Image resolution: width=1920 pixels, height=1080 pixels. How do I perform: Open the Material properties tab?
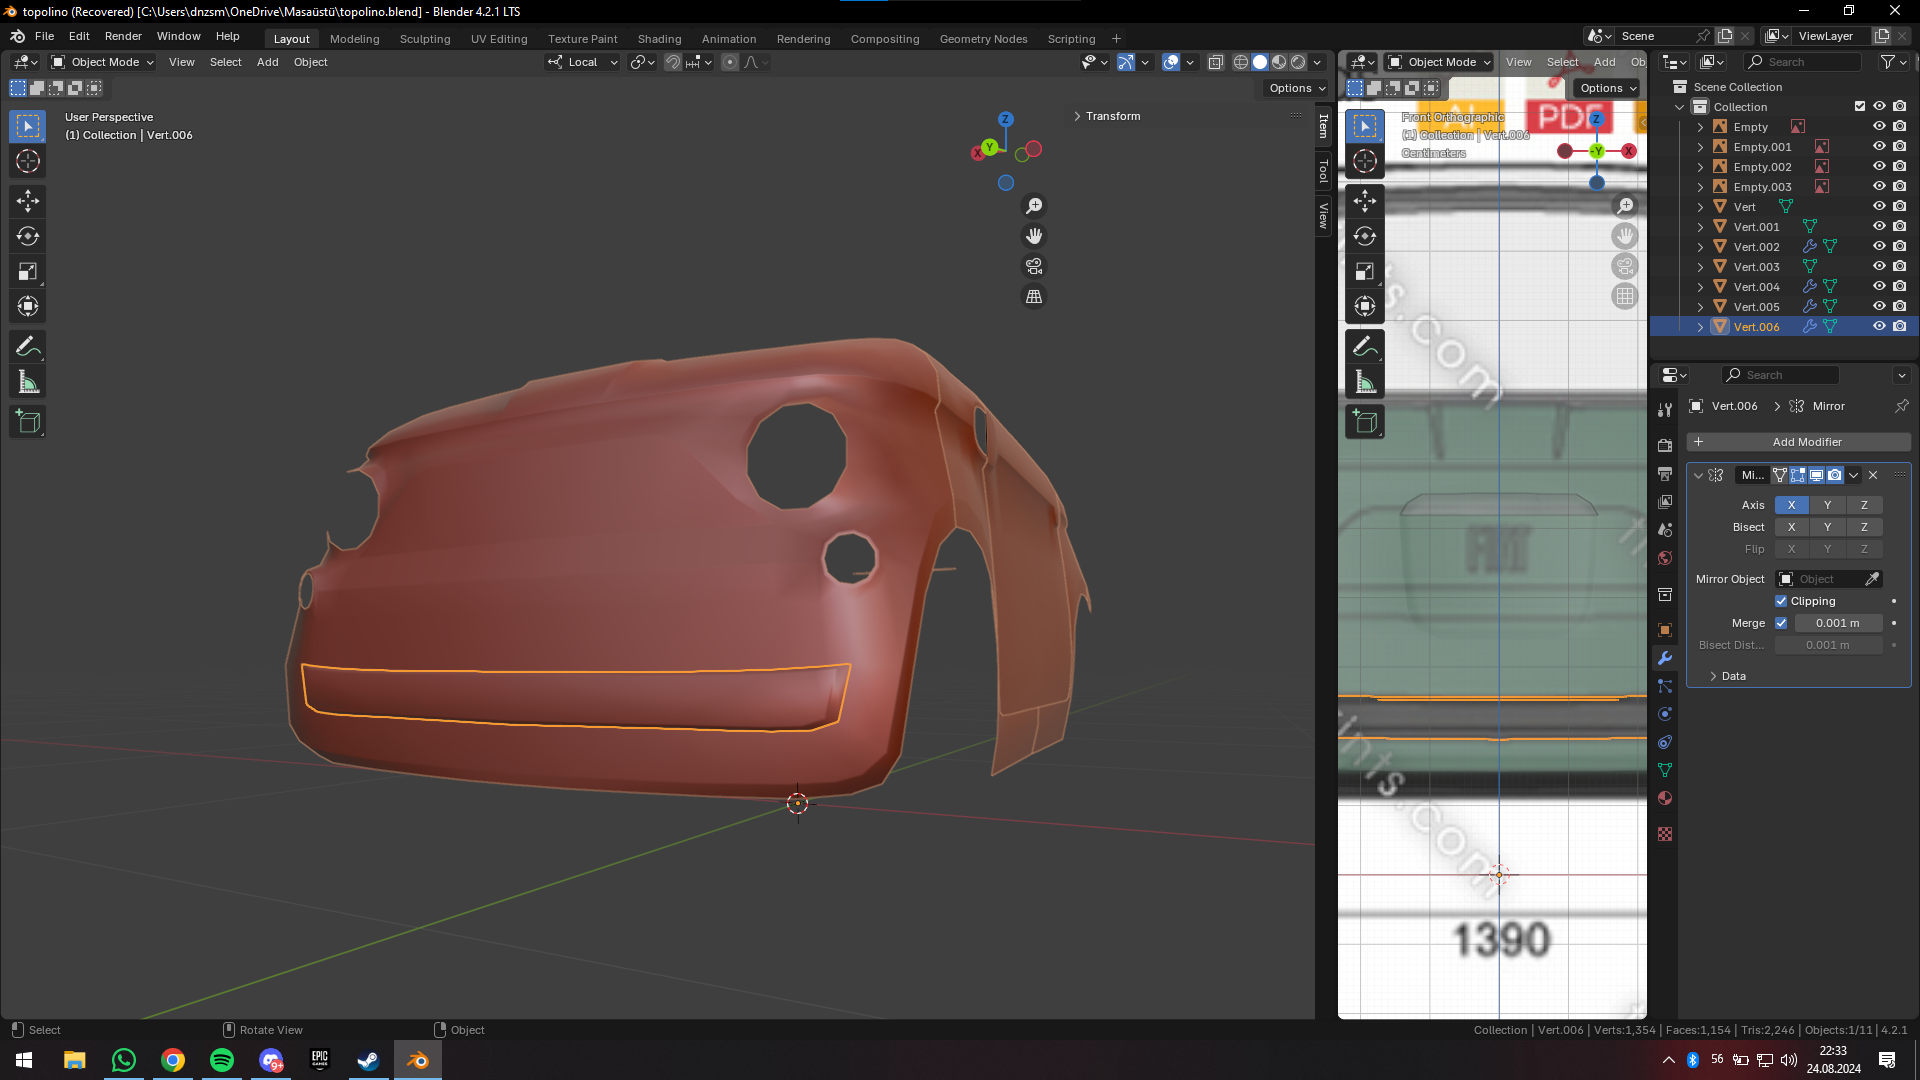point(1665,798)
